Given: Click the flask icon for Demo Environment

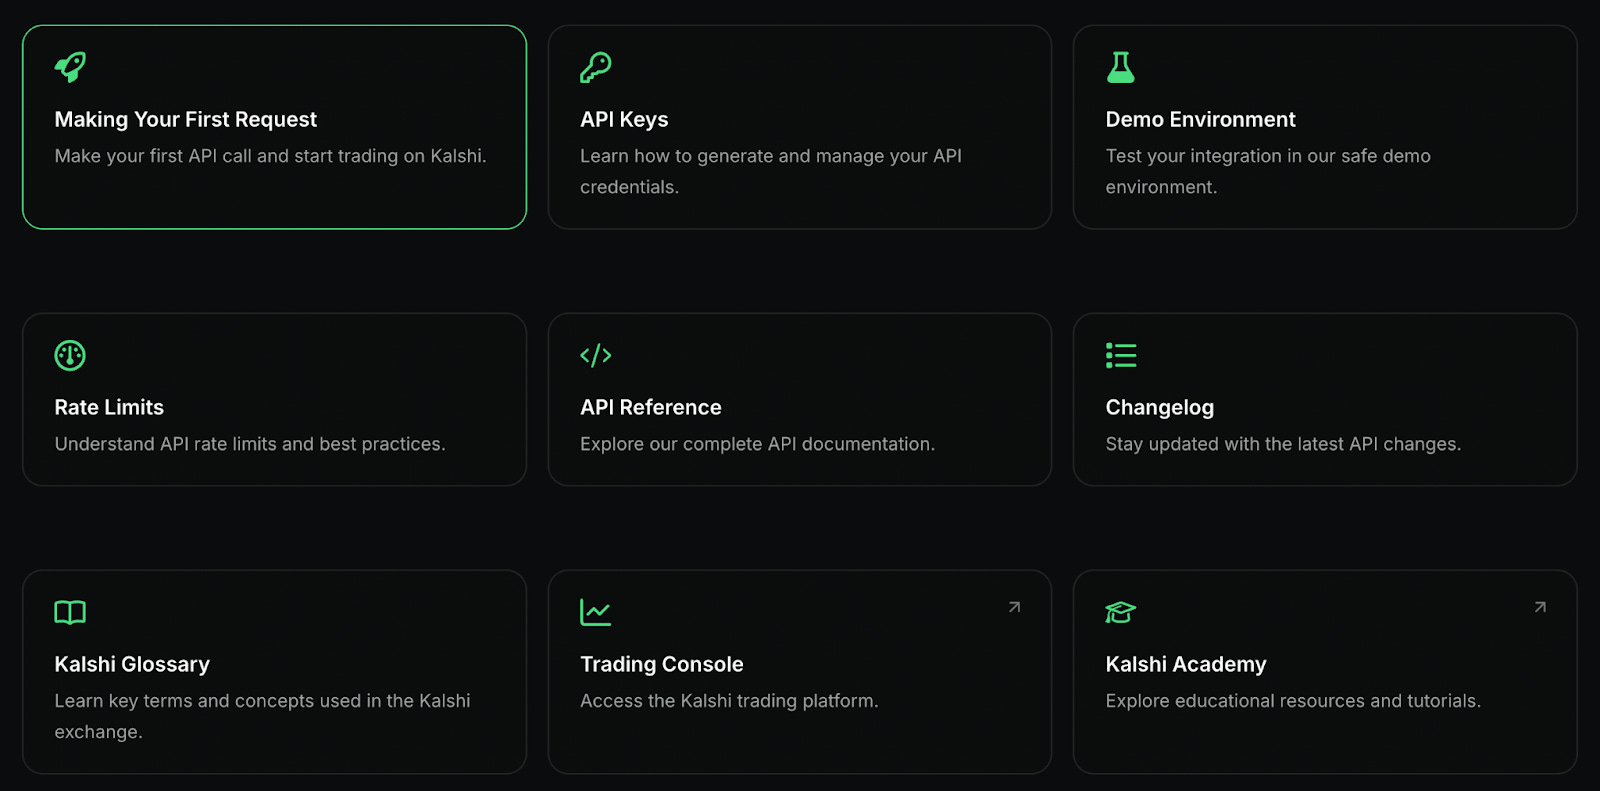Looking at the screenshot, I should click(1121, 67).
